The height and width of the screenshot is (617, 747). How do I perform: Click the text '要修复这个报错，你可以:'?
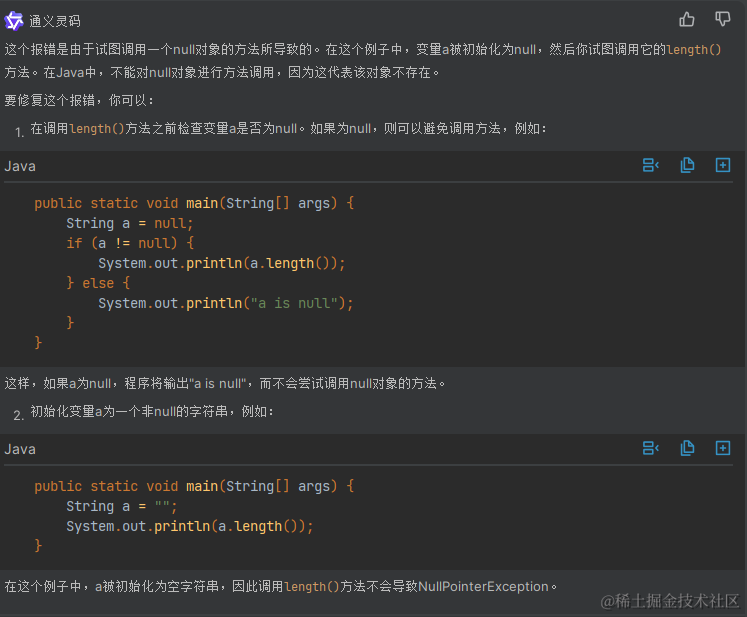point(79,101)
